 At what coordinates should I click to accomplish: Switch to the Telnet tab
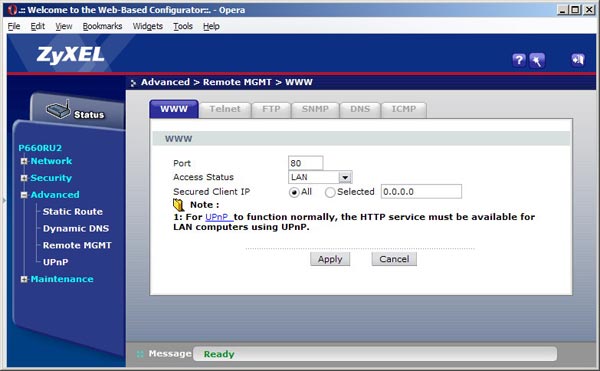coord(225,110)
